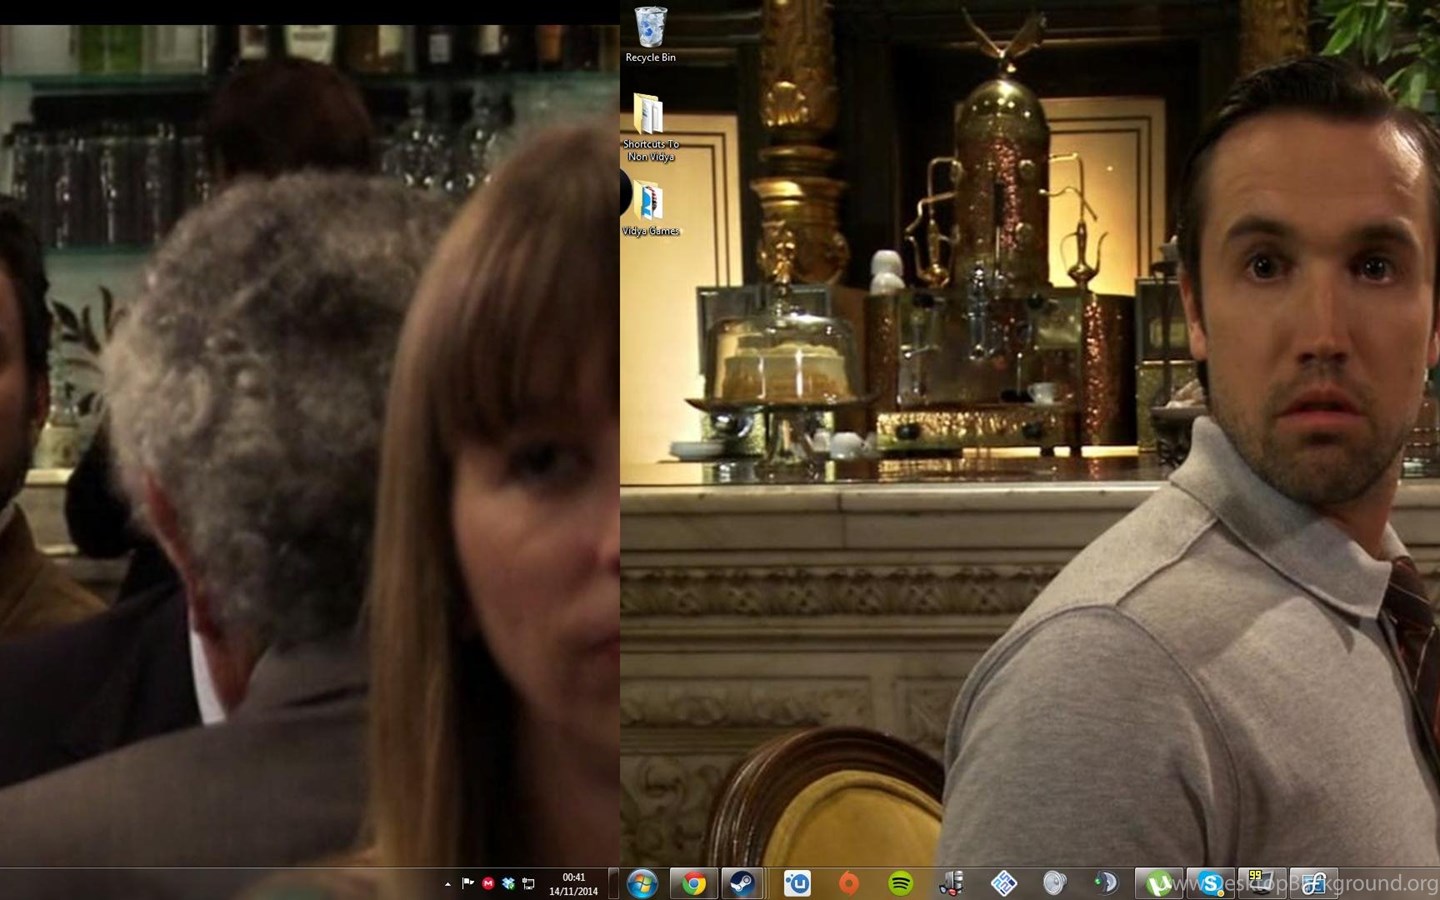The height and width of the screenshot is (900, 1440).
Task: Click the Windows Start orb
Action: [x=641, y=884]
